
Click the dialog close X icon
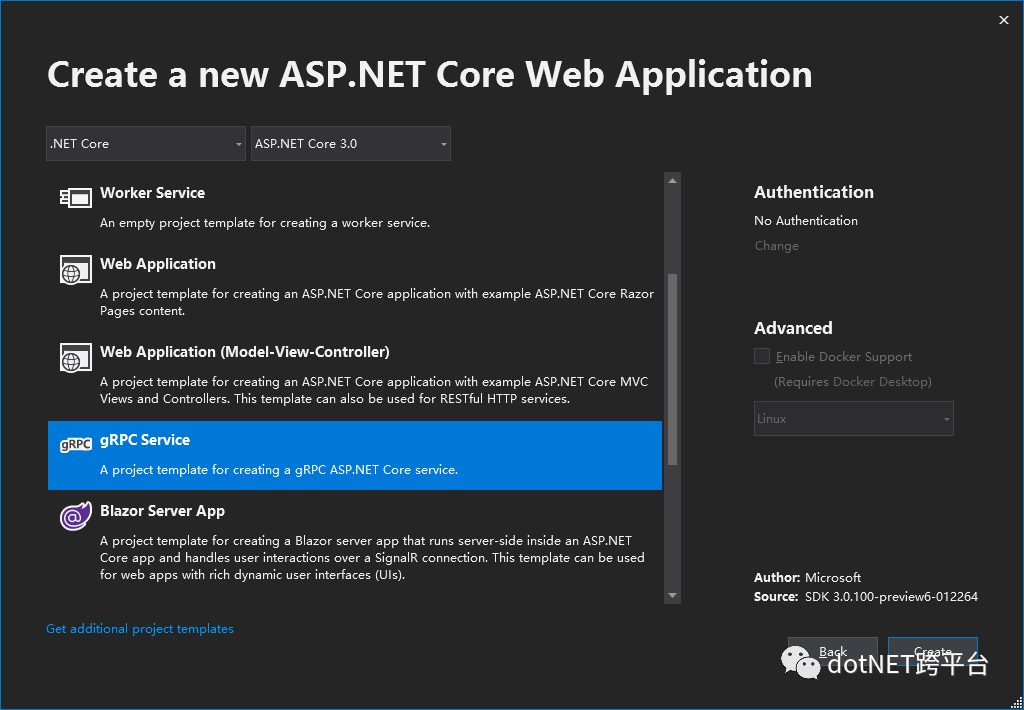pos(1003,19)
